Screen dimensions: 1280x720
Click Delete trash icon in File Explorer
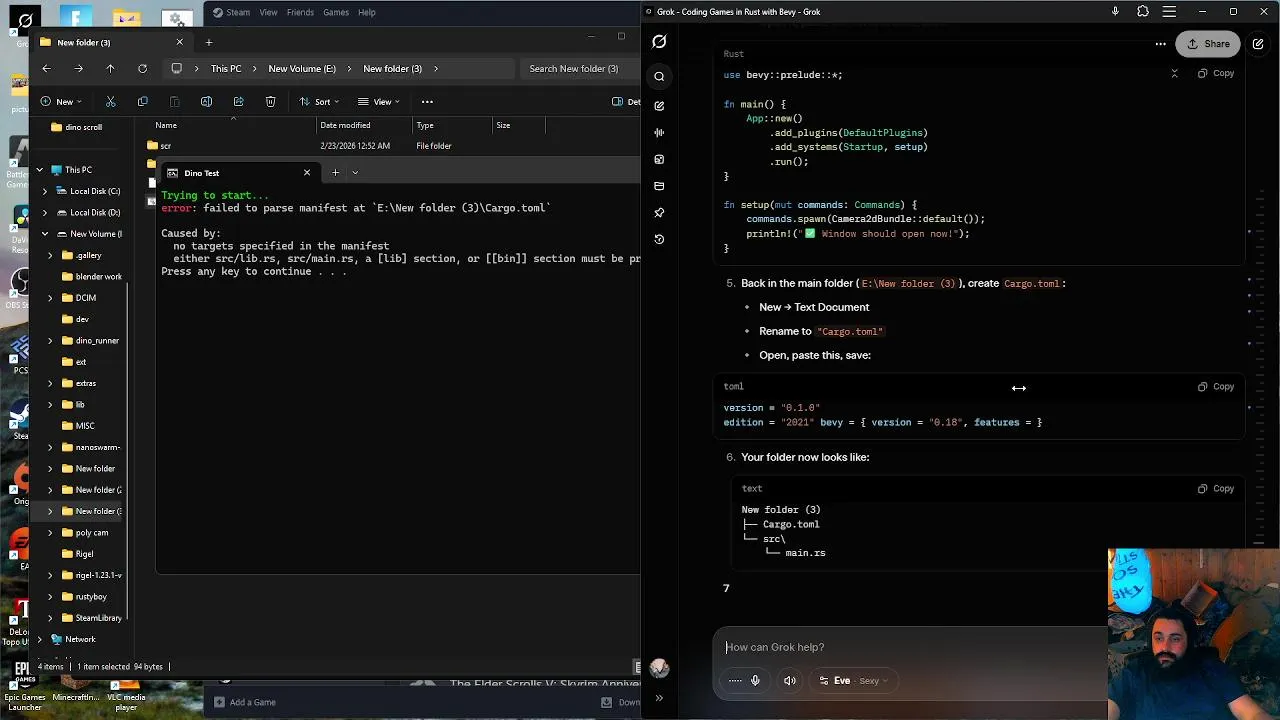coord(270,101)
